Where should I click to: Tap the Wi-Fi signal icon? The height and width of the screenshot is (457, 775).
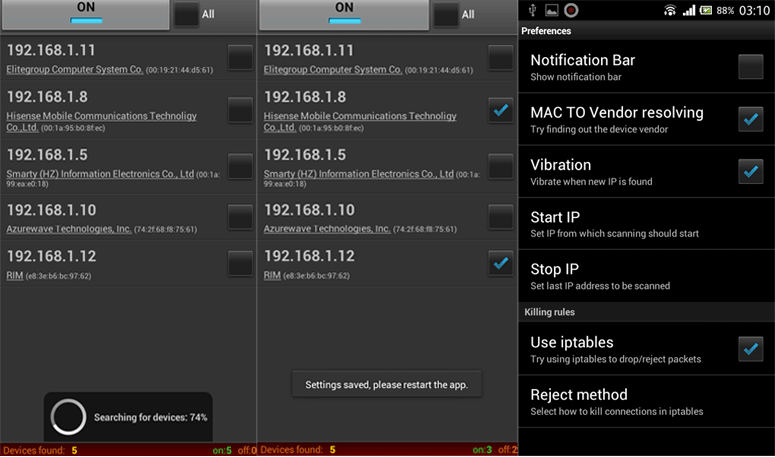(669, 10)
